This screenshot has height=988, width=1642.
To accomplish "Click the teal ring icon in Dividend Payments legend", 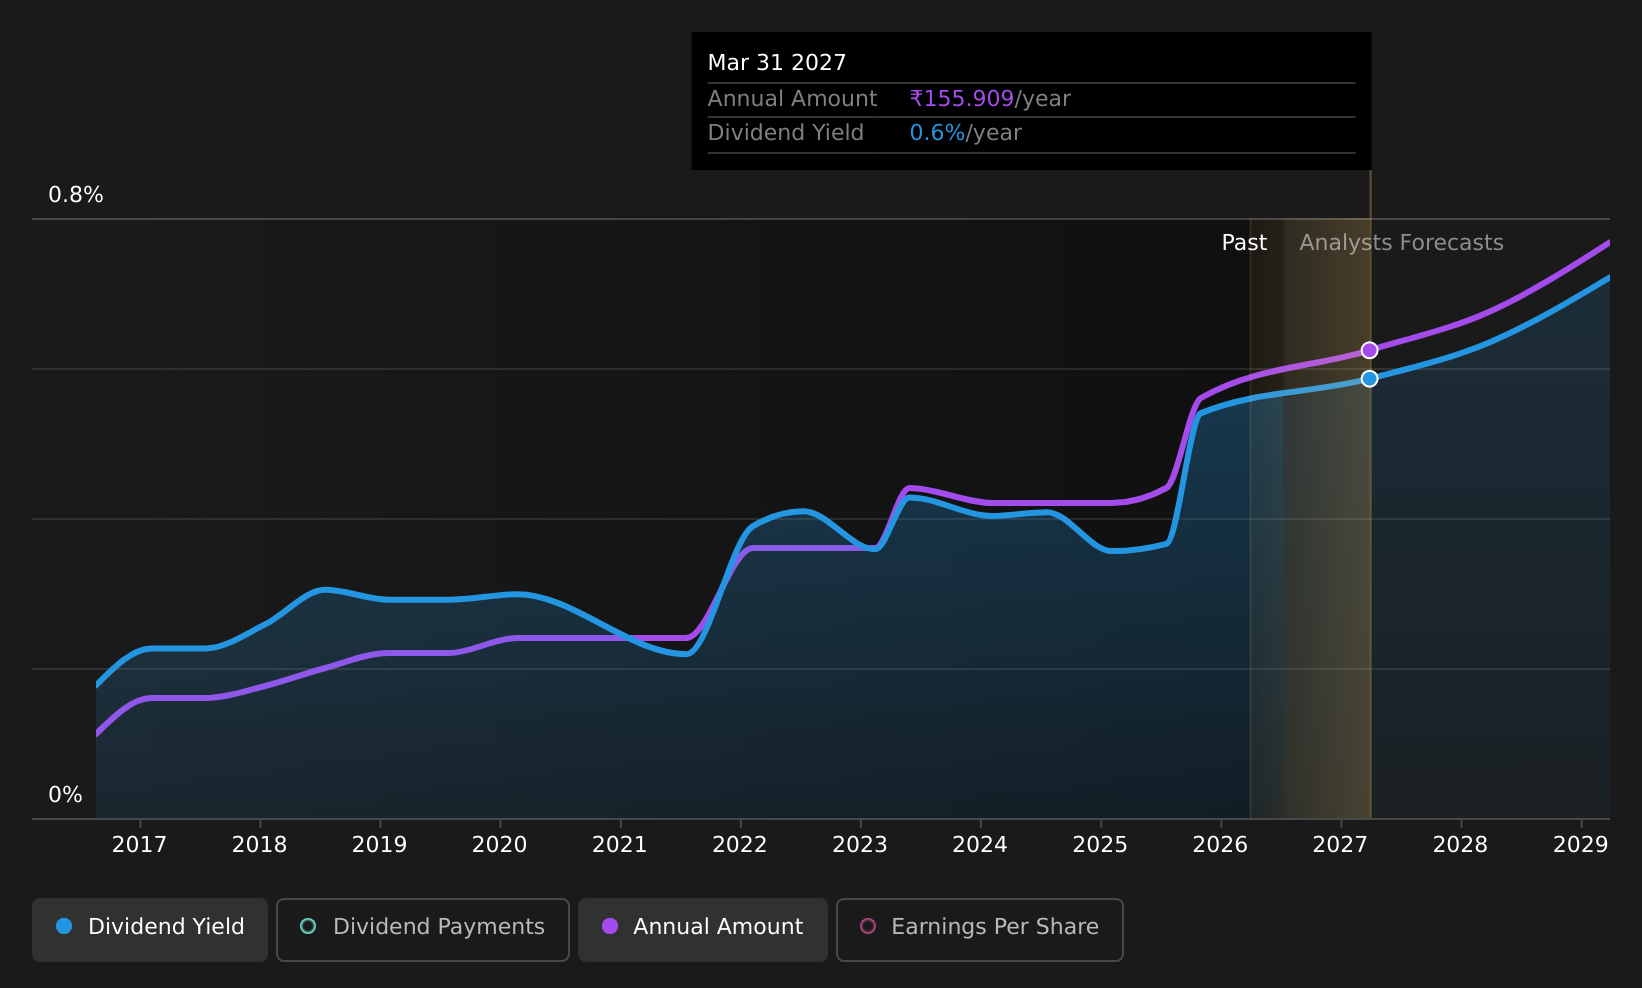I will (x=308, y=926).
